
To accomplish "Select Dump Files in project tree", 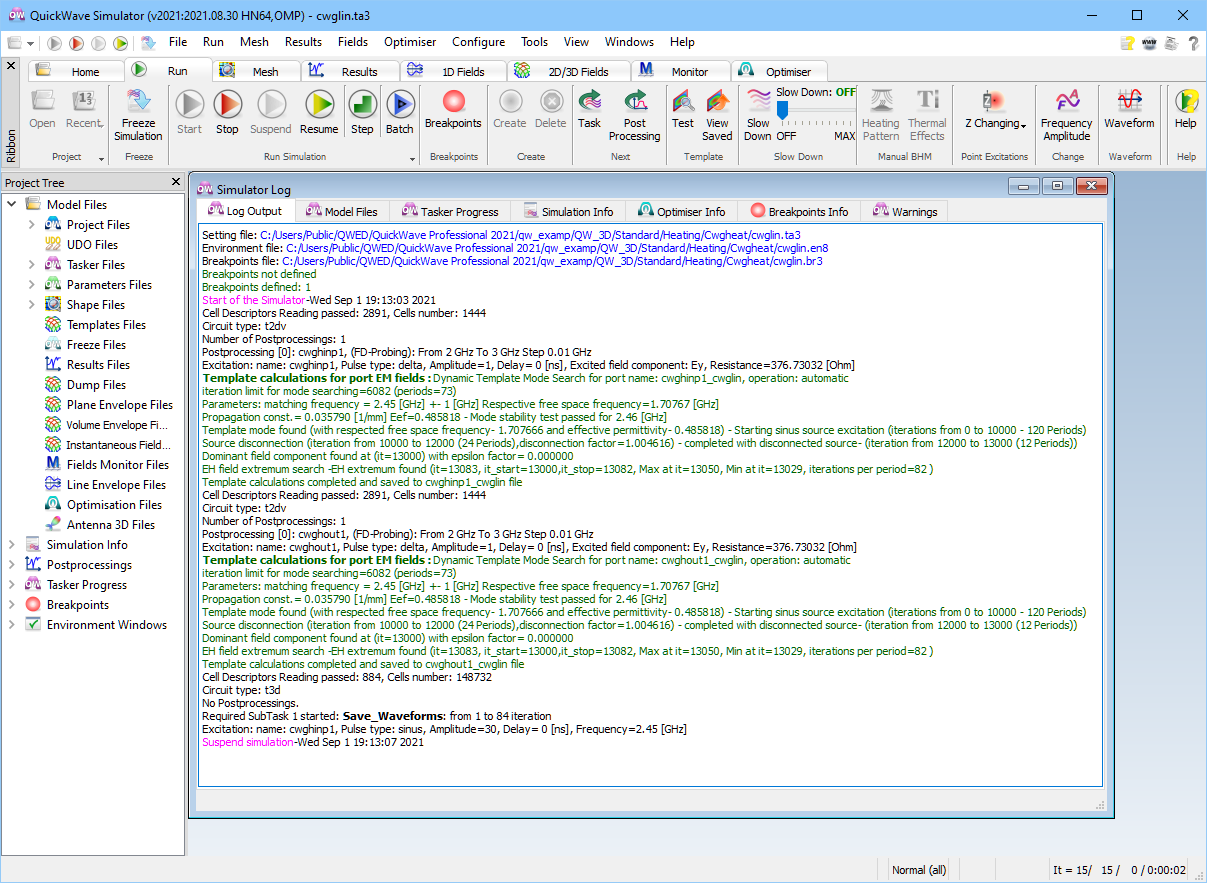I will click(x=96, y=385).
